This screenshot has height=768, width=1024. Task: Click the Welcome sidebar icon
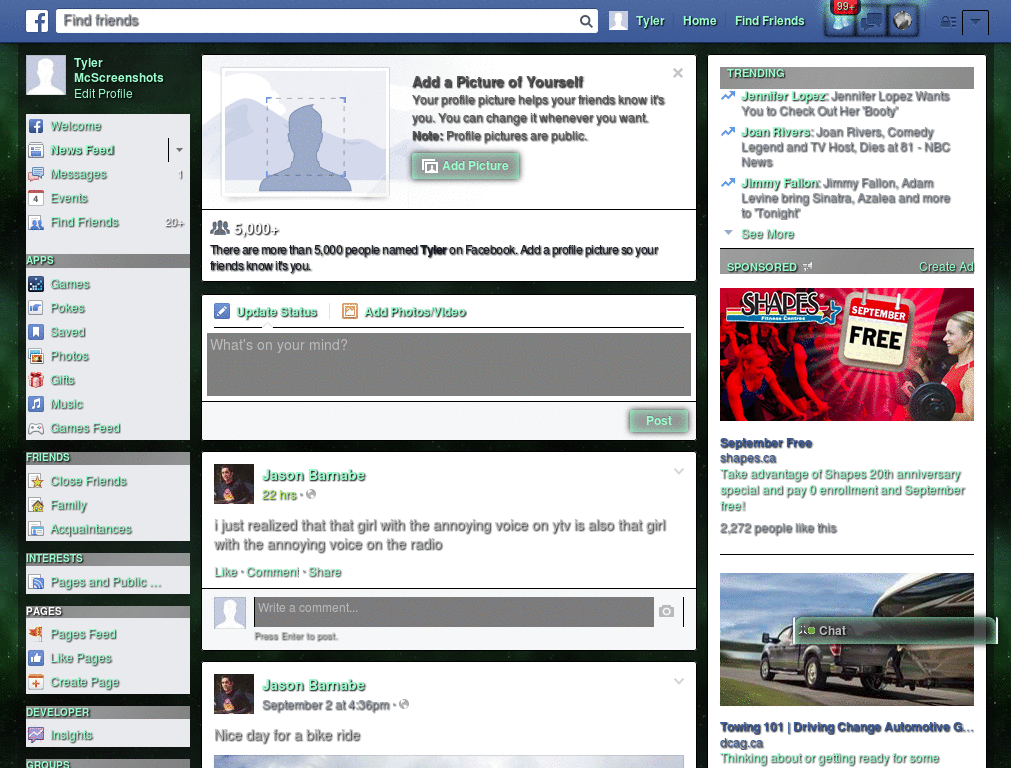point(36,126)
